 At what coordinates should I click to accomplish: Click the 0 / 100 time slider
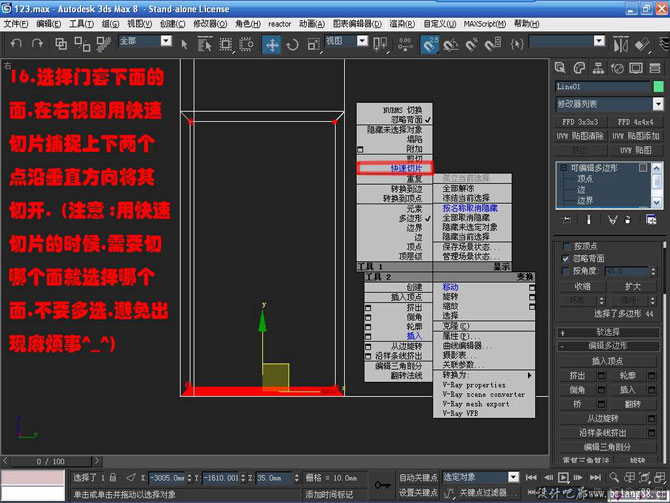click(50, 461)
